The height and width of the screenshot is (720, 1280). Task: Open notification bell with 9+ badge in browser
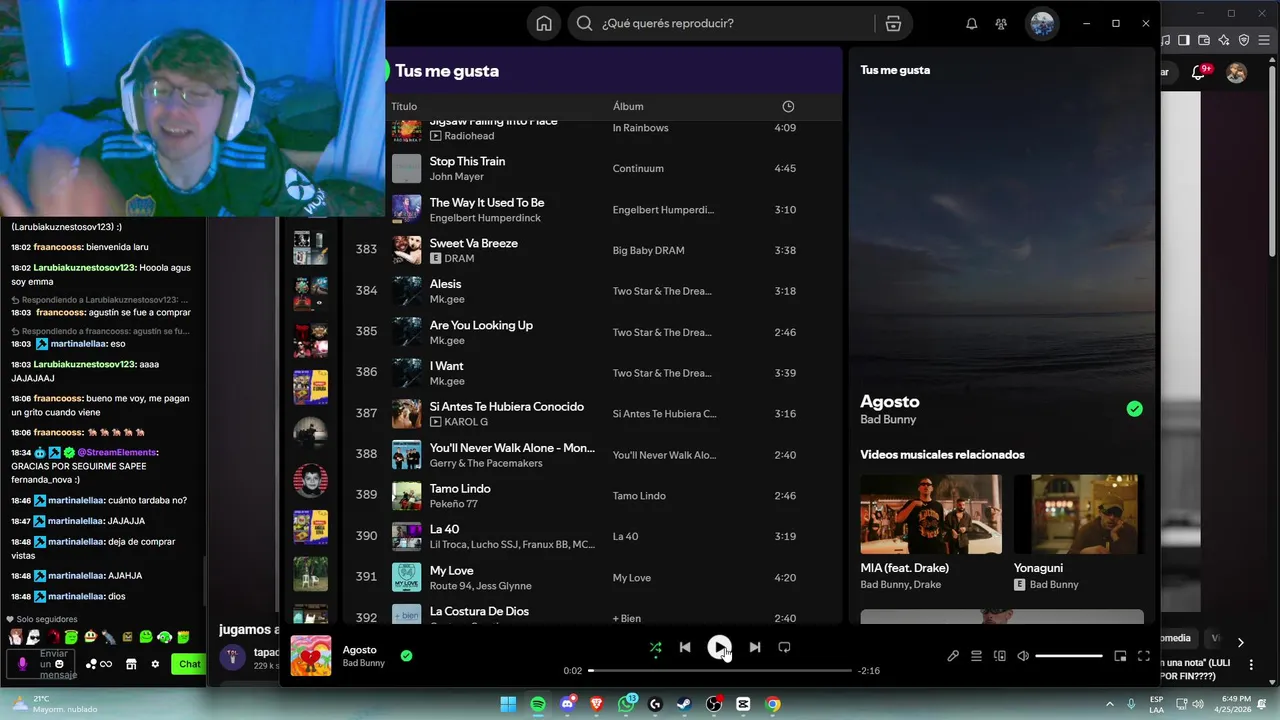tap(1199, 72)
